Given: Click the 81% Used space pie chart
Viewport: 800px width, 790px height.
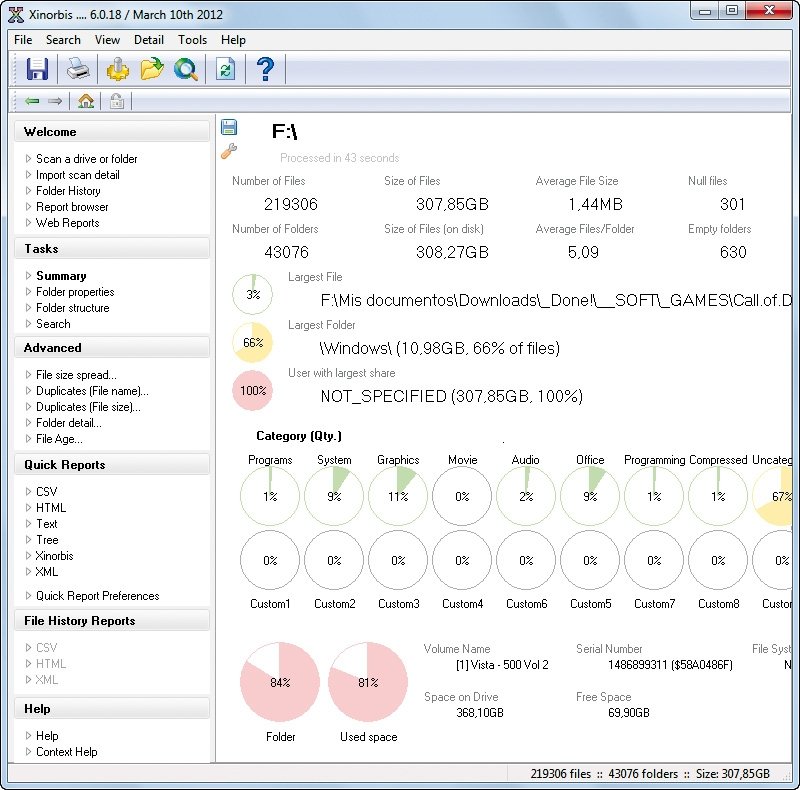Looking at the screenshot, I should [368, 682].
